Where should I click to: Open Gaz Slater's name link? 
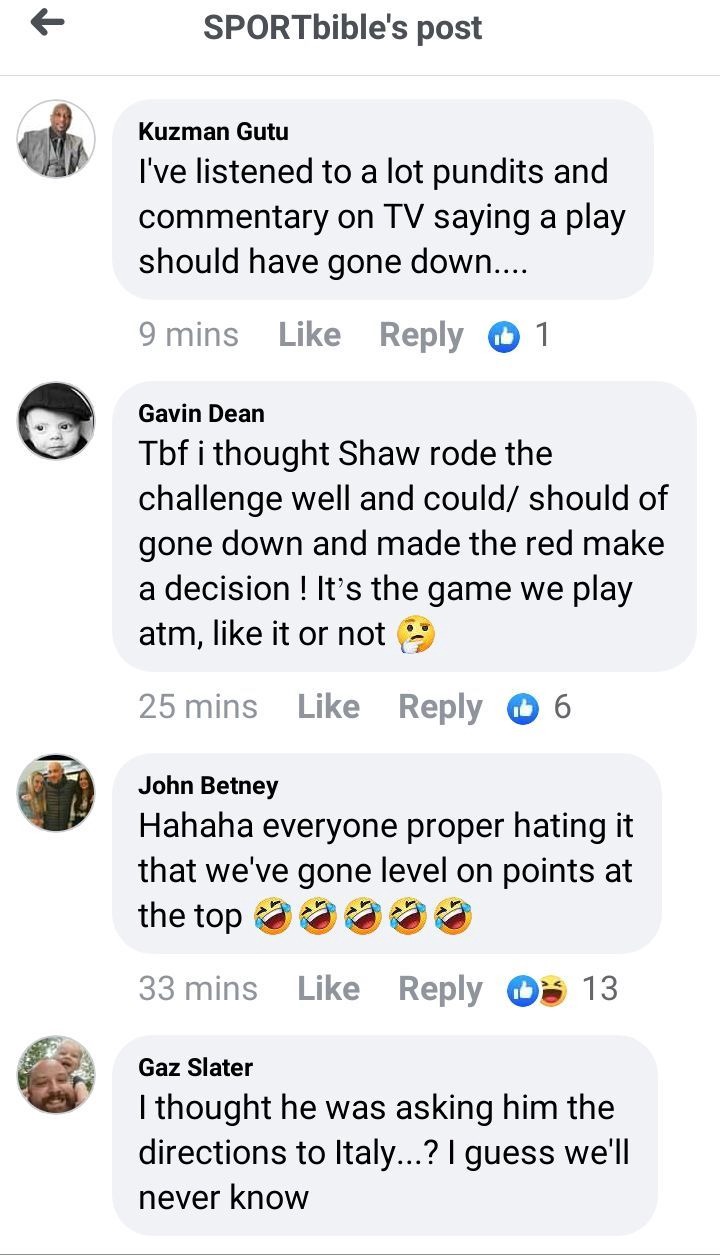195,1067
